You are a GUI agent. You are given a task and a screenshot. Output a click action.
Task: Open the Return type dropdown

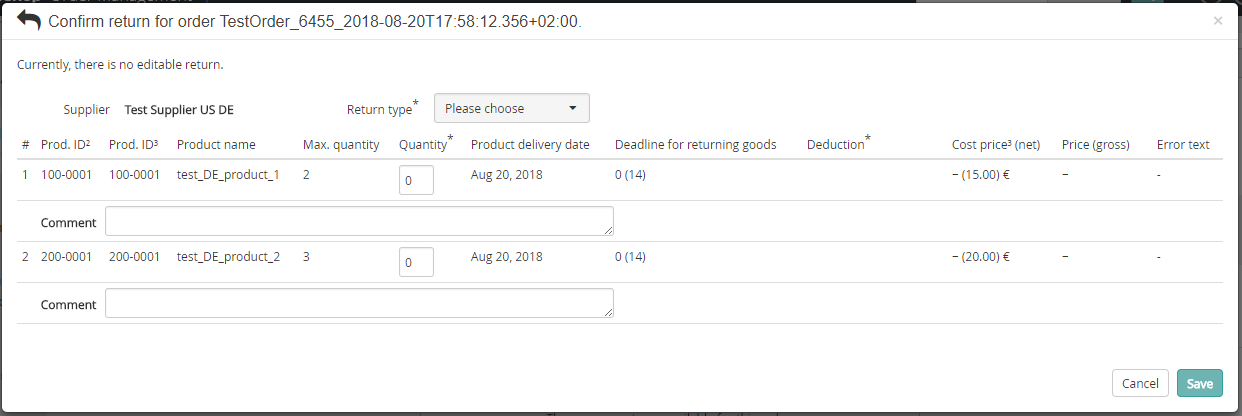(x=512, y=108)
